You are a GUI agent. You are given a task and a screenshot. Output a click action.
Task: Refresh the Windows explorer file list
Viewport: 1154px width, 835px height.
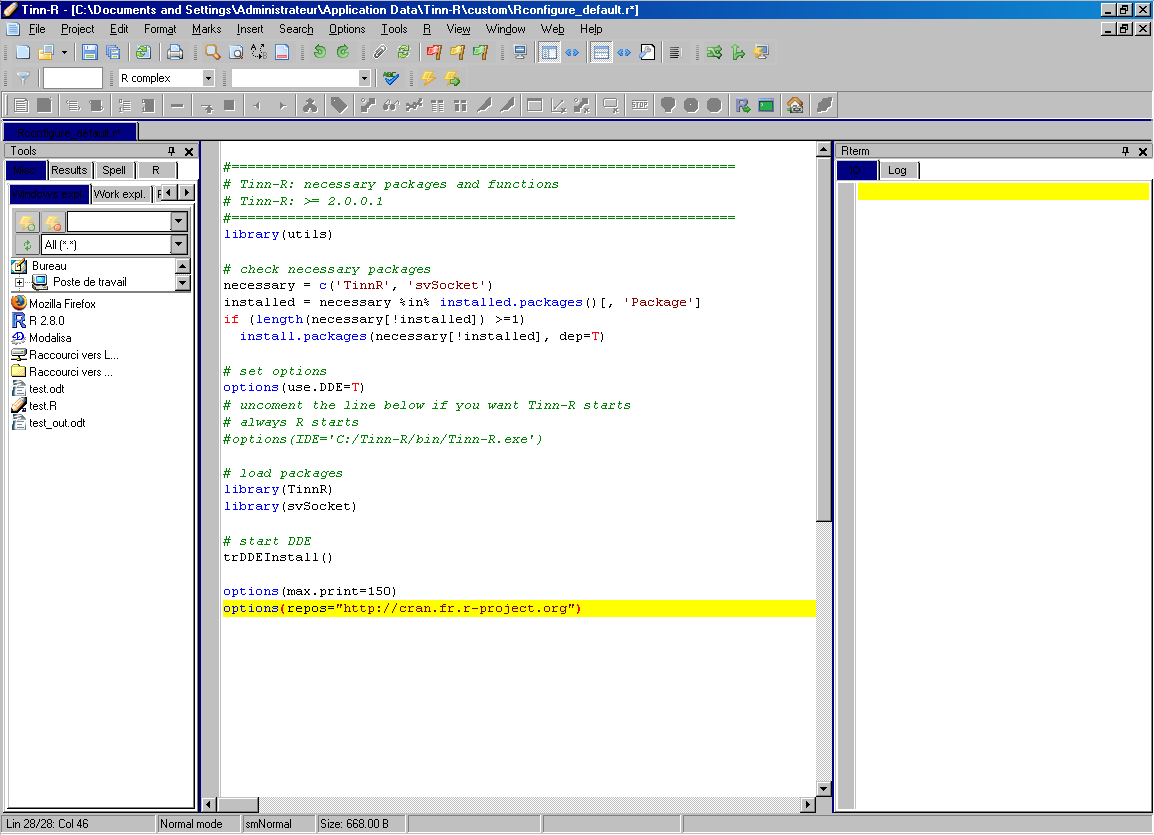(27, 245)
